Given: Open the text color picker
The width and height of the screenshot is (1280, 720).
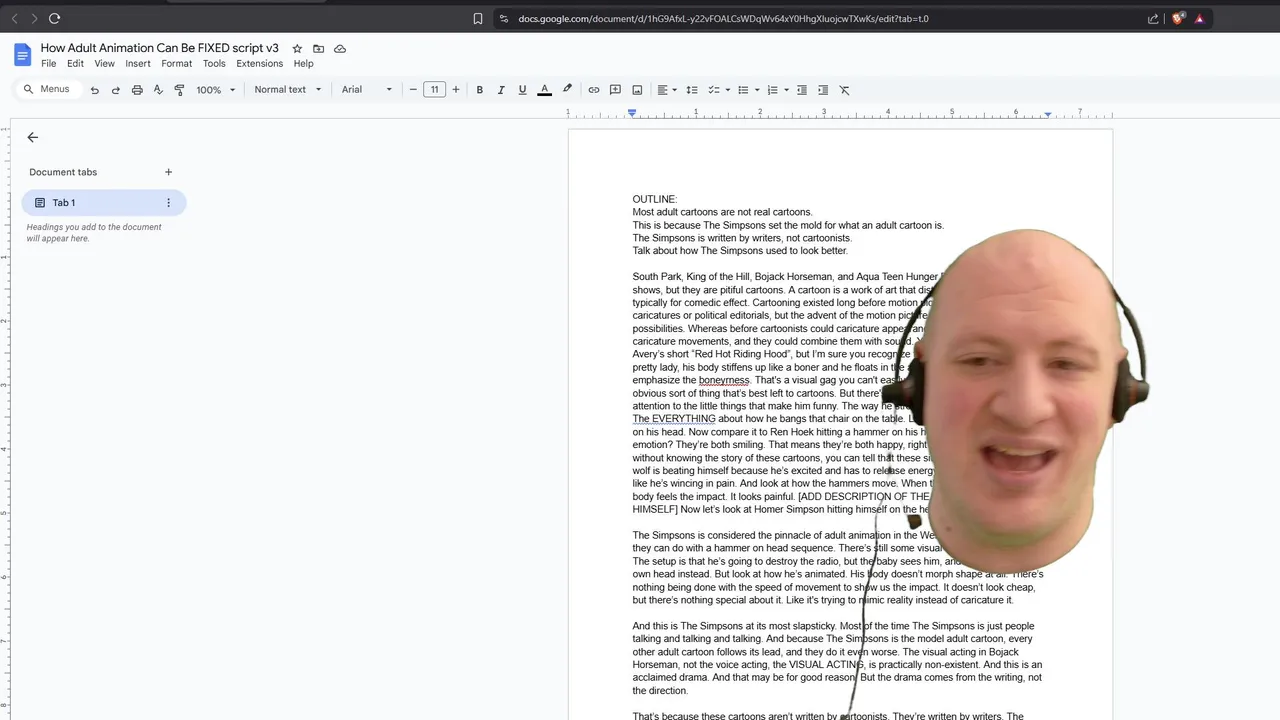Looking at the screenshot, I should (x=545, y=90).
